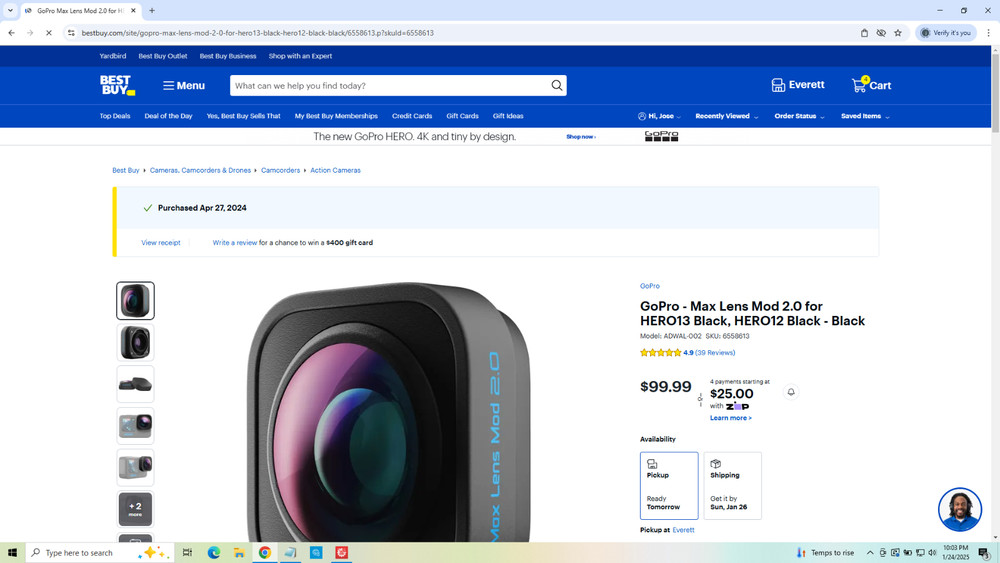Launch Microsoft Edge from taskbar
Screen dimensions: 1000x563
pyautogui.click(x=214, y=553)
